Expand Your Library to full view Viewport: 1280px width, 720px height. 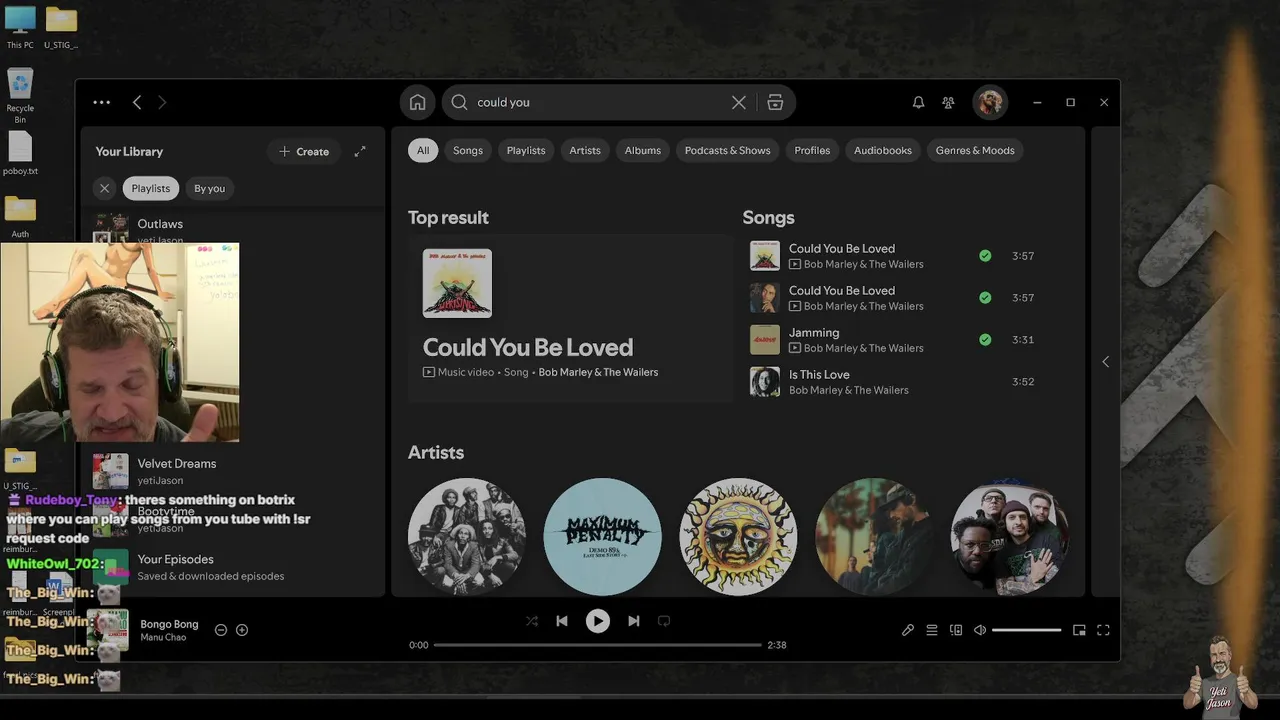[360, 151]
